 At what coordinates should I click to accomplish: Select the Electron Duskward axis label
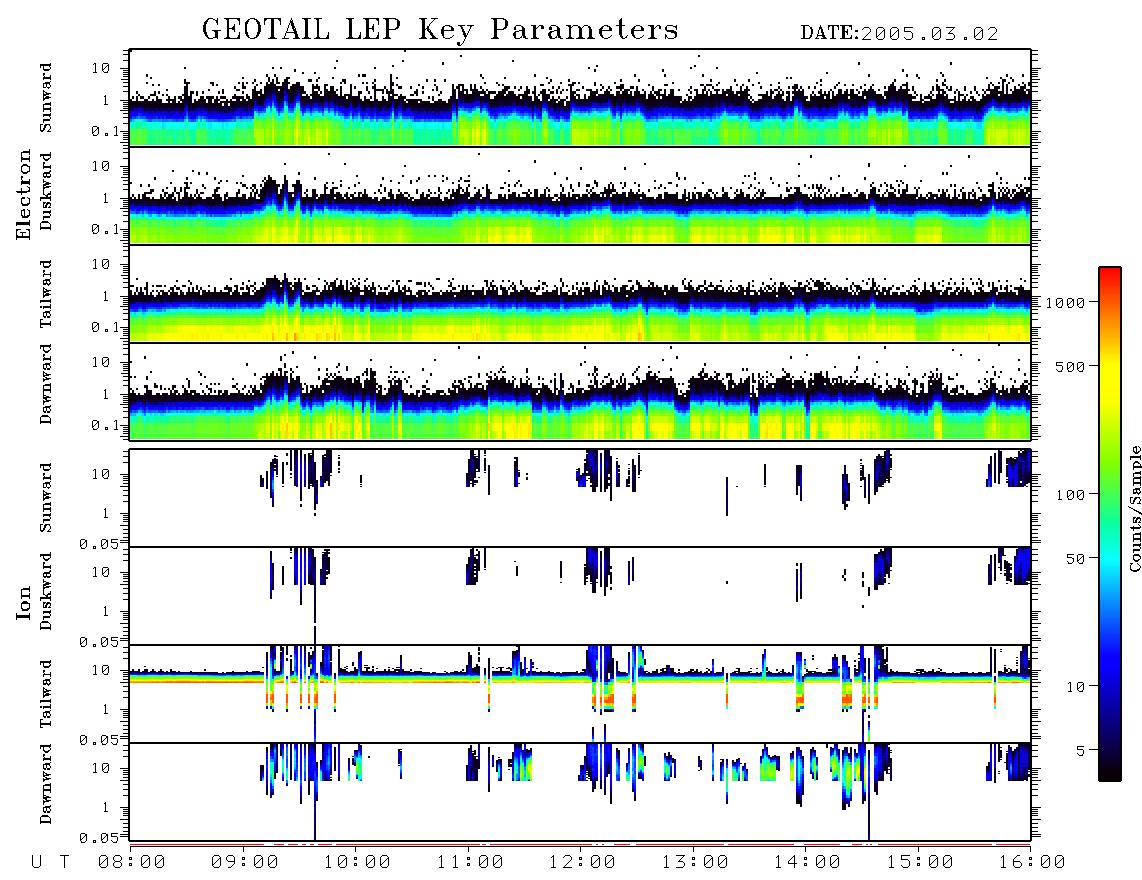[46, 192]
